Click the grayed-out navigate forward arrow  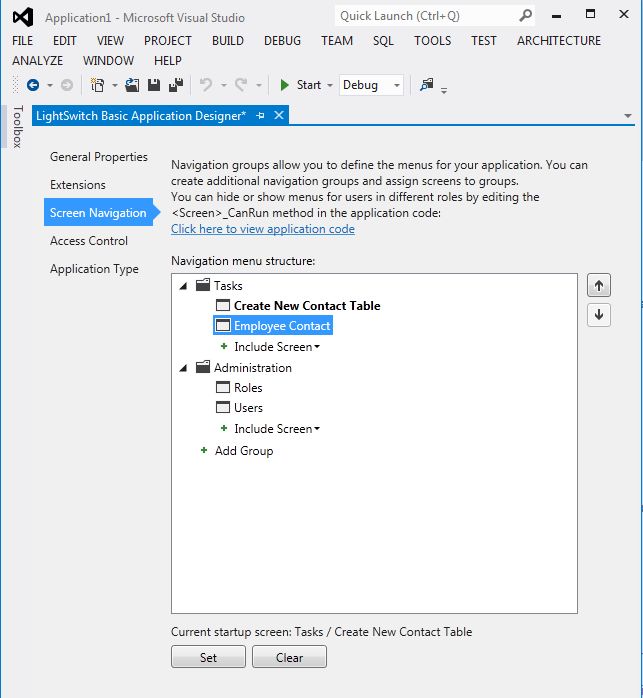[x=67, y=85]
